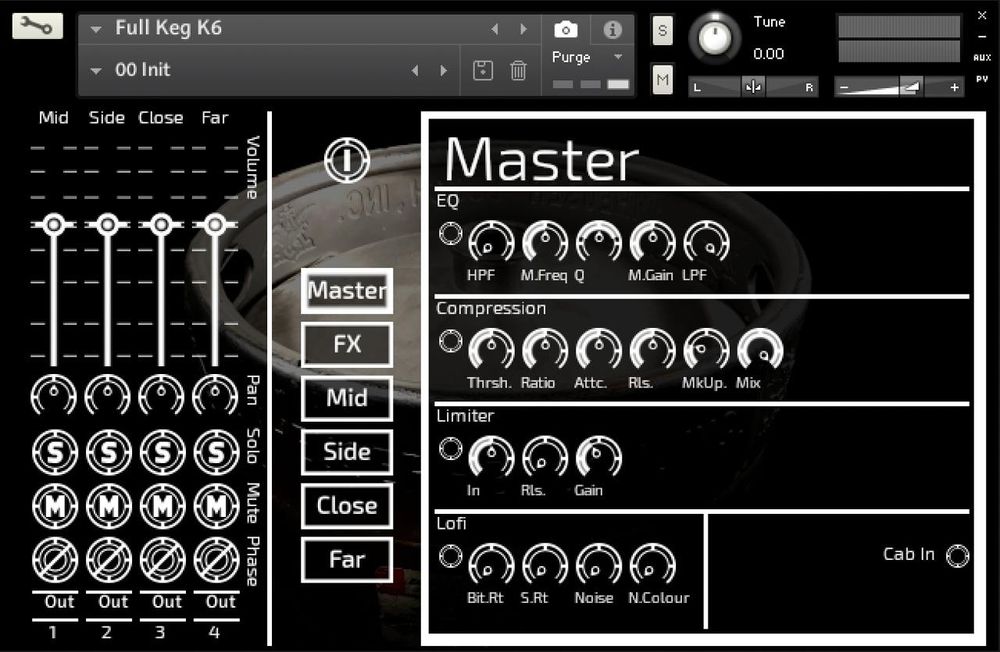Open the instrument info icon
Image resolution: width=1000 pixels, height=652 pixels.
tap(611, 31)
